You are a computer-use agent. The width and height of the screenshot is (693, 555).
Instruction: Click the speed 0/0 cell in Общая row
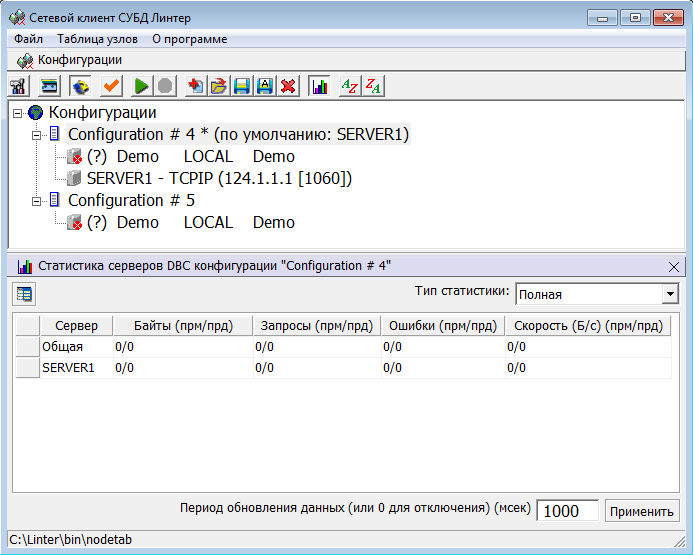point(588,347)
